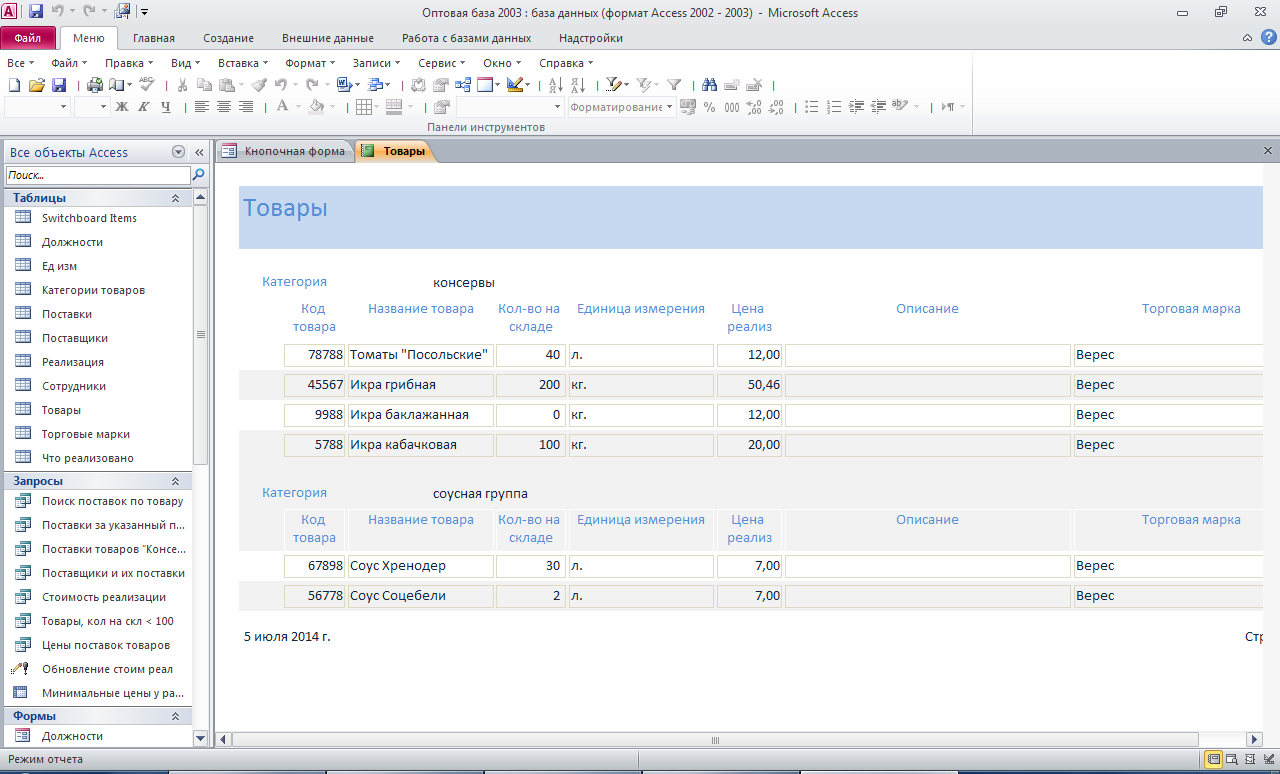Click the Help question mark button

click(1268, 38)
